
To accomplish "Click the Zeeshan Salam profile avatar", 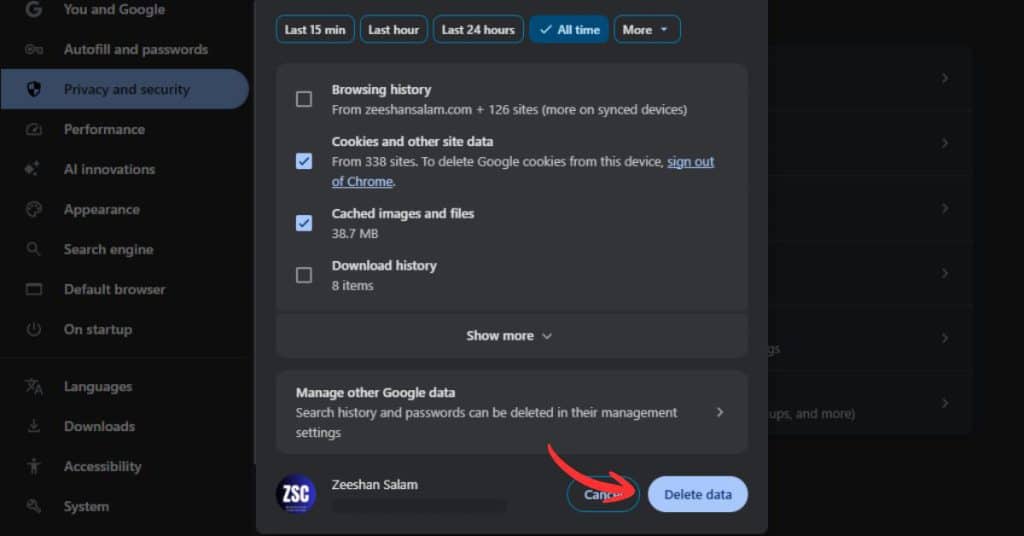I will [x=296, y=494].
